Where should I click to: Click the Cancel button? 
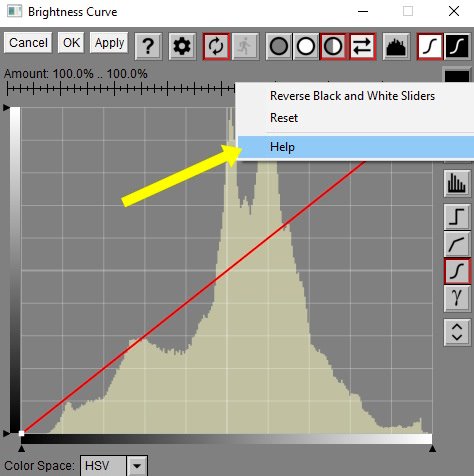point(28,43)
